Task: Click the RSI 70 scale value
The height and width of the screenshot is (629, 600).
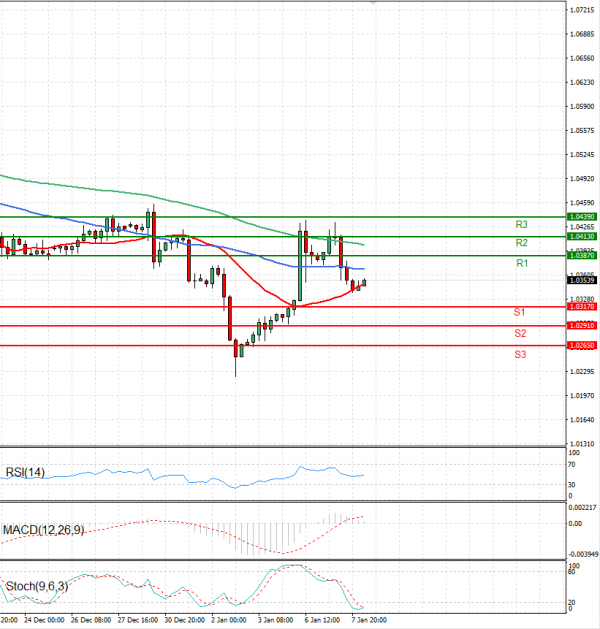Action: (x=572, y=465)
